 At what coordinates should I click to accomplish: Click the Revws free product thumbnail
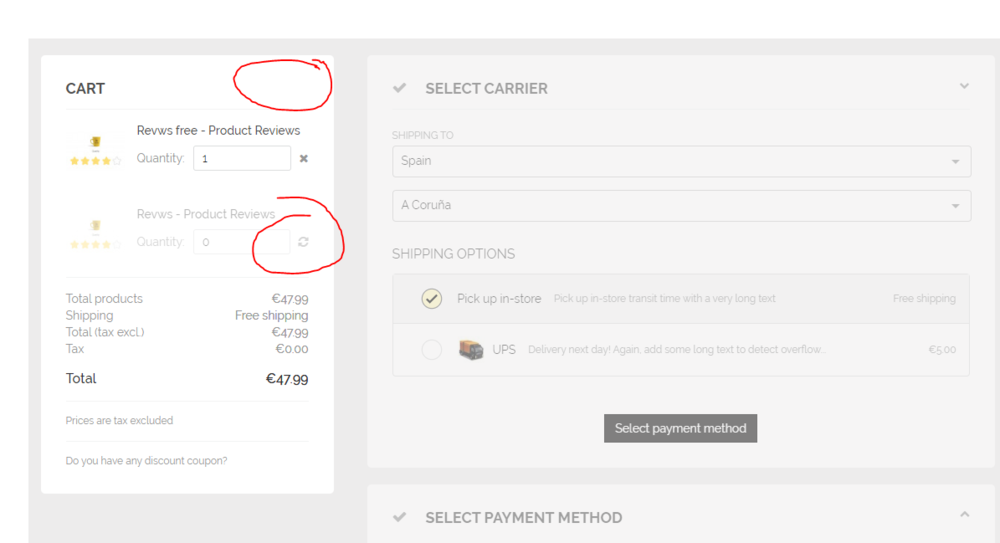click(95, 150)
